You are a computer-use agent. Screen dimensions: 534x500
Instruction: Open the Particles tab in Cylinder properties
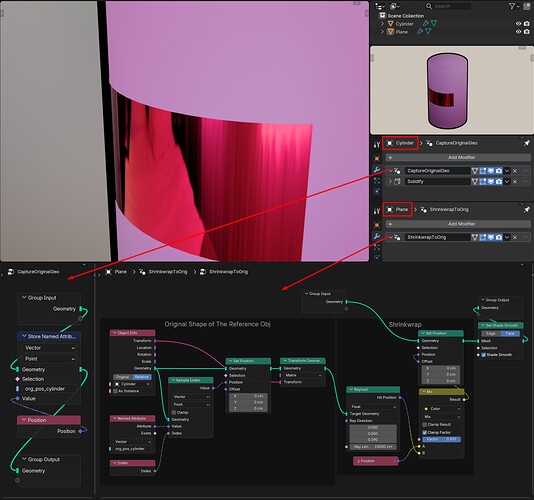point(377,181)
